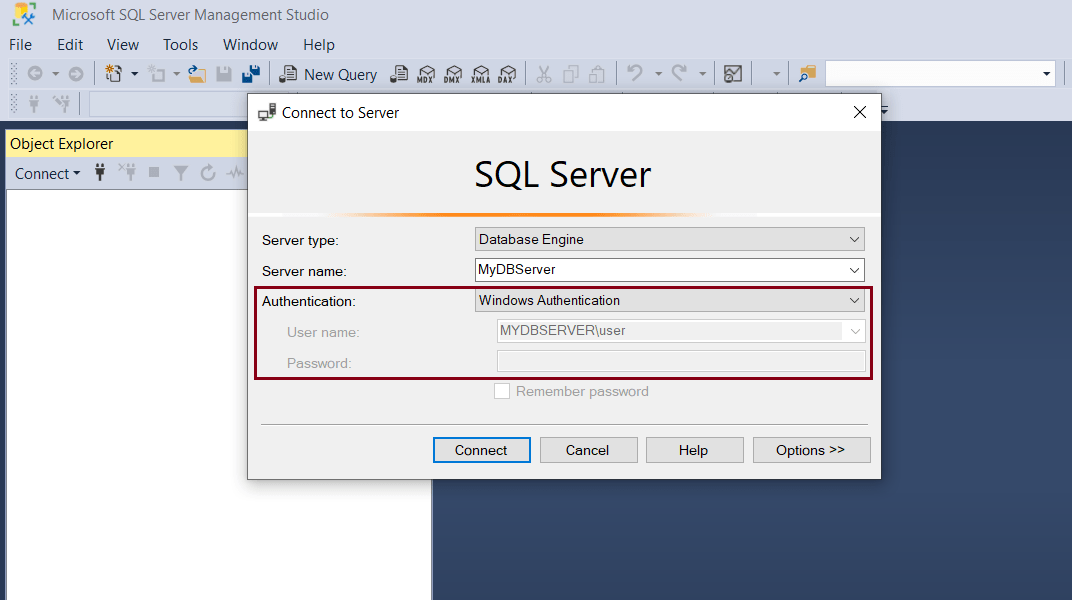Open the Connect dropdown in Object Explorer
1072x600 pixels.
pos(47,173)
